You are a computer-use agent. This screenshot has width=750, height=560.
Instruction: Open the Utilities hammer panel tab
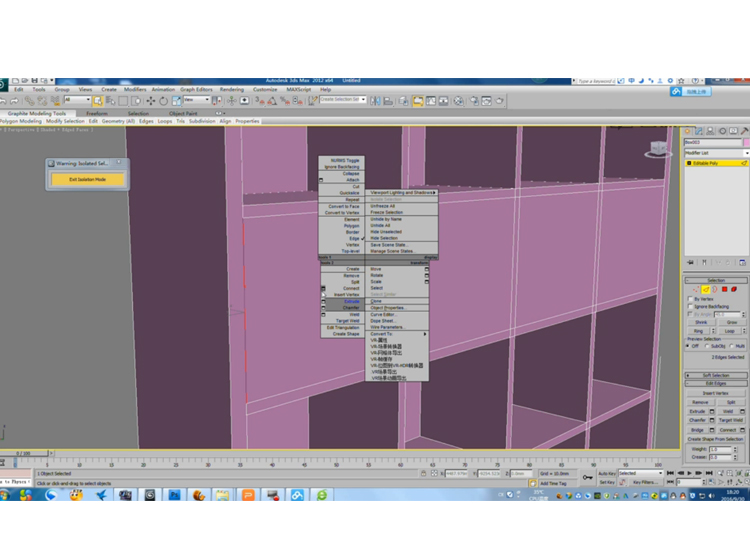tap(745, 131)
